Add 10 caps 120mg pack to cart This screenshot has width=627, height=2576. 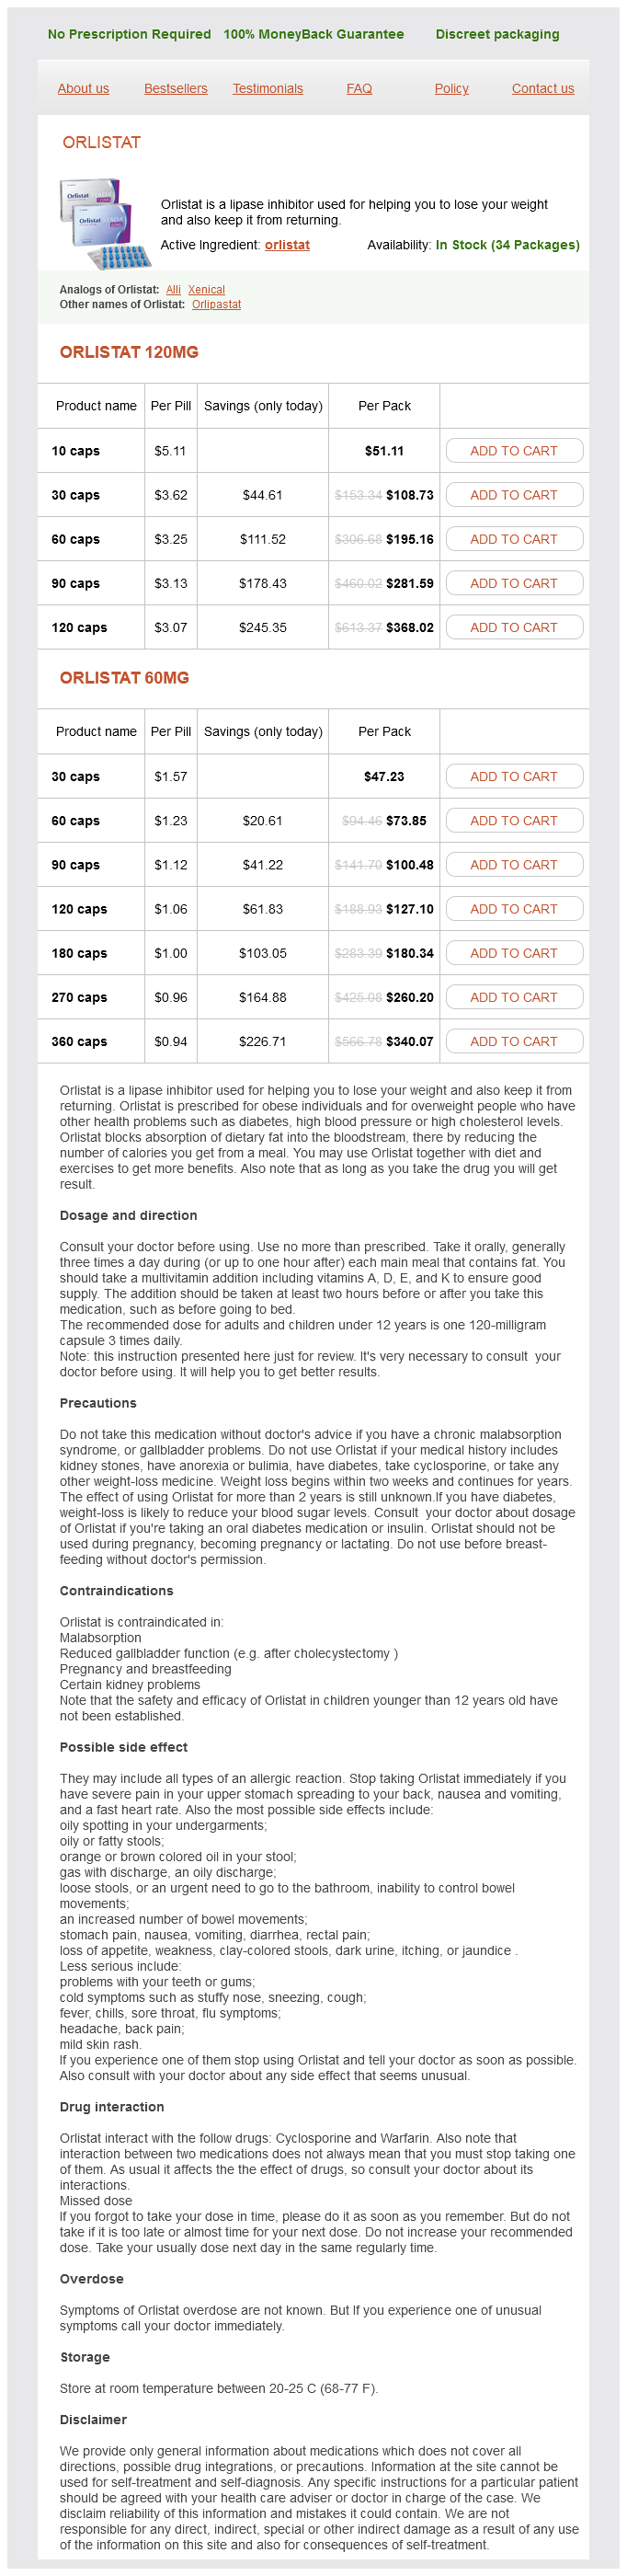click(x=513, y=451)
